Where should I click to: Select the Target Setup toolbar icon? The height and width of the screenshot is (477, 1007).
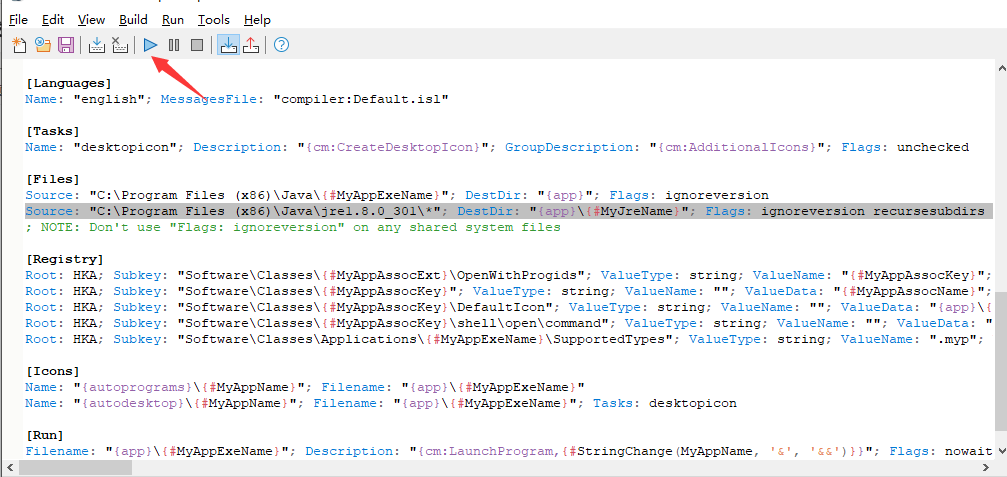tap(228, 45)
